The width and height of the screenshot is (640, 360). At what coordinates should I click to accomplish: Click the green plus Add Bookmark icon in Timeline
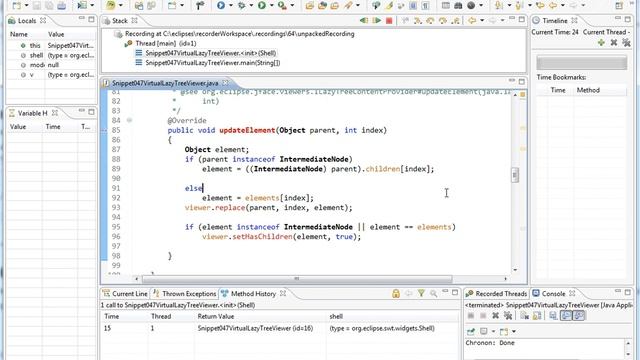coord(601,42)
